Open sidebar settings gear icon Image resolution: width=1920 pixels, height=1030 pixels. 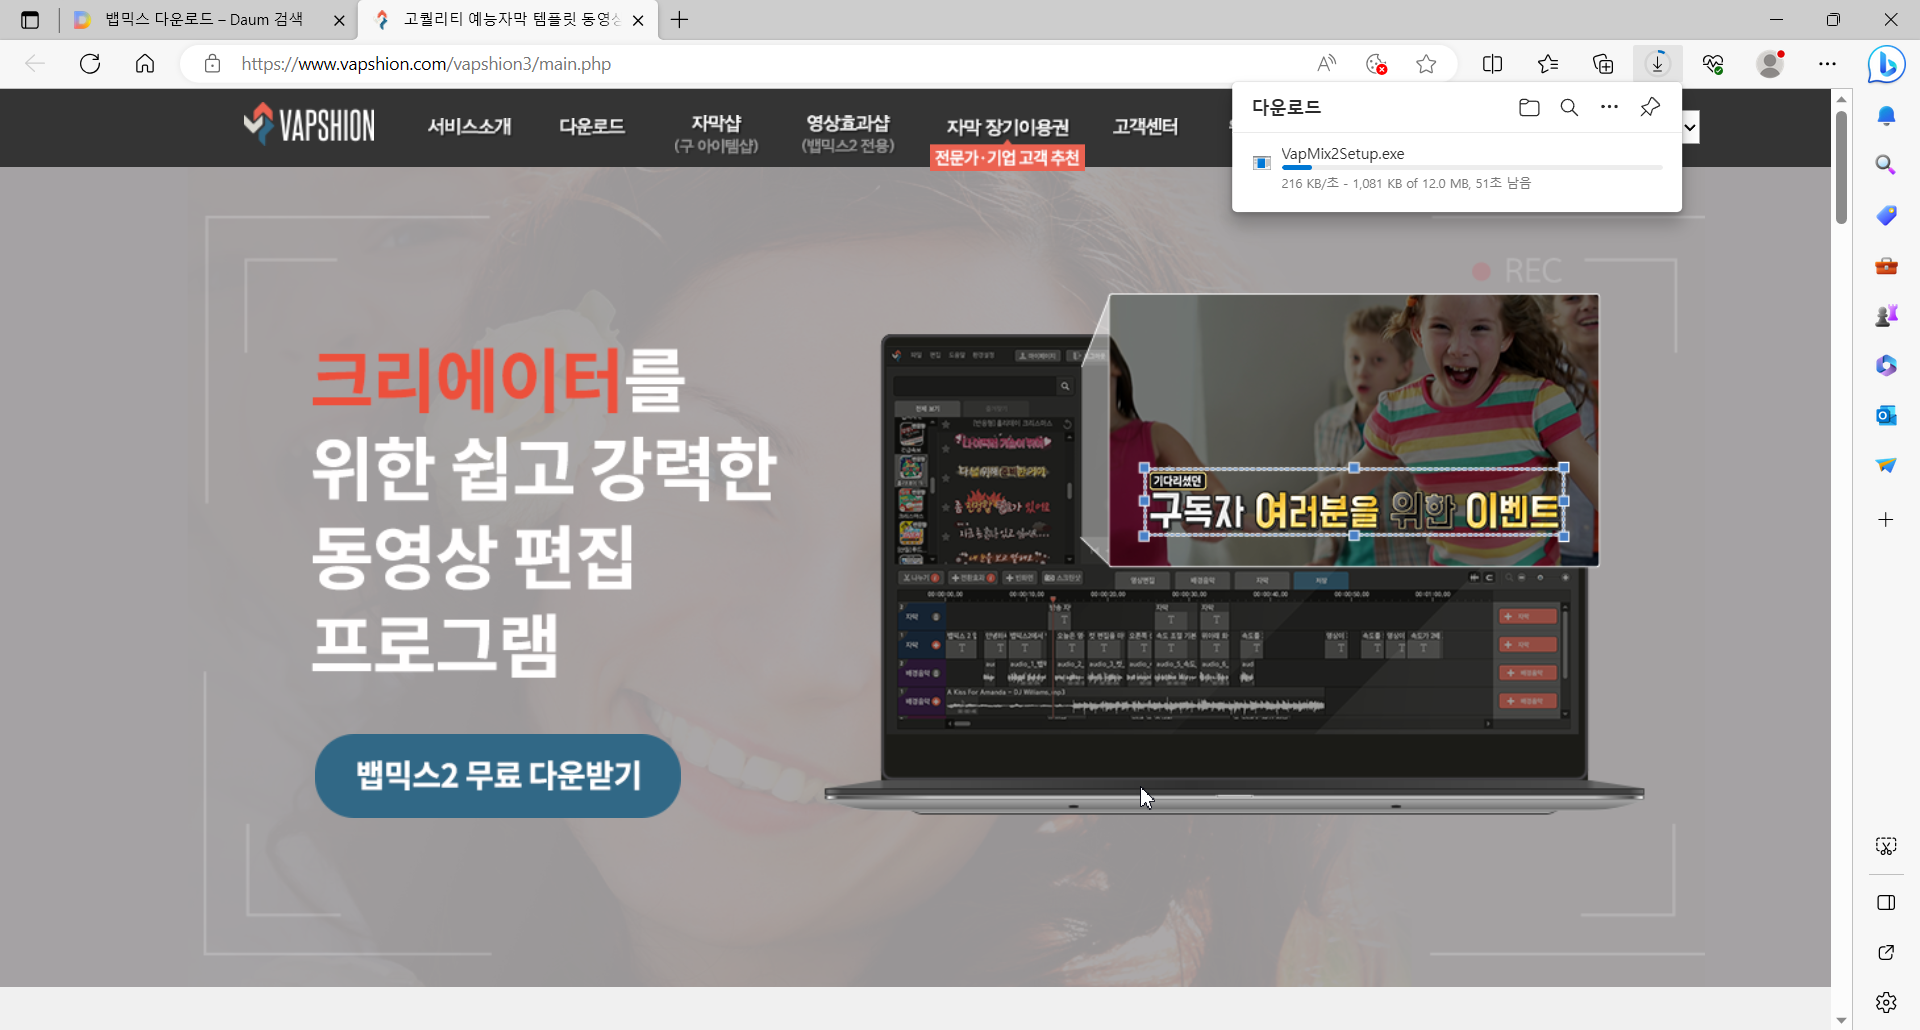(1886, 1002)
